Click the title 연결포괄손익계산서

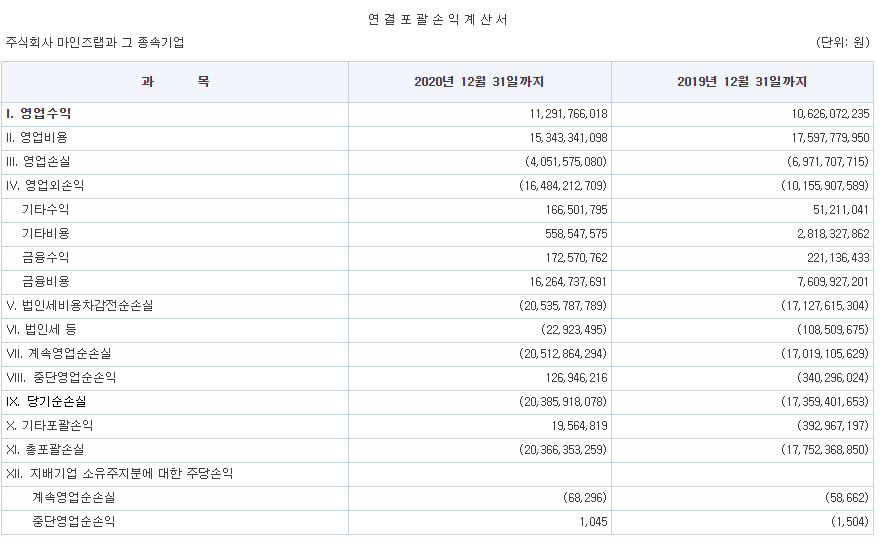pyautogui.click(x=438, y=20)
